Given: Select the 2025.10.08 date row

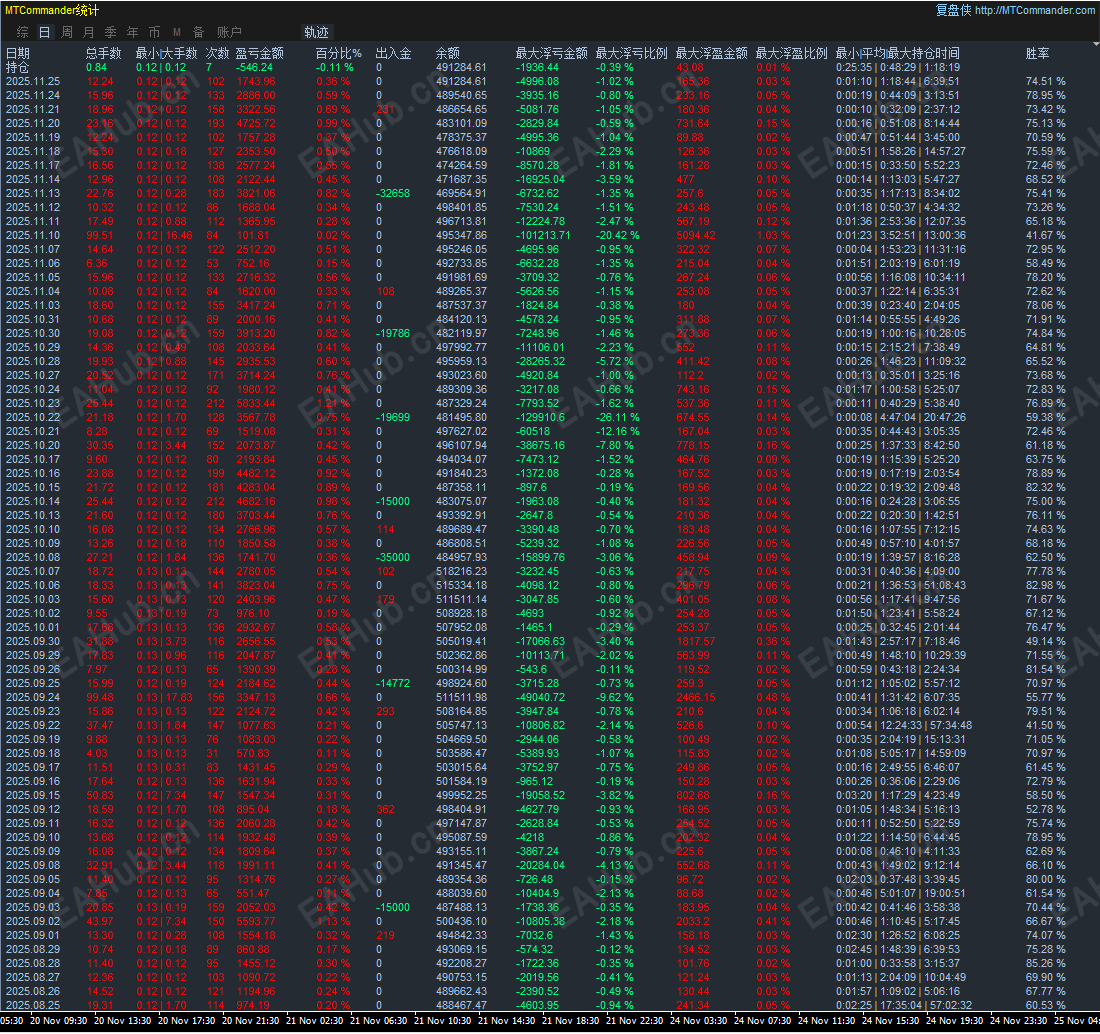Looking at the screenshot, I should pos(33,558).
